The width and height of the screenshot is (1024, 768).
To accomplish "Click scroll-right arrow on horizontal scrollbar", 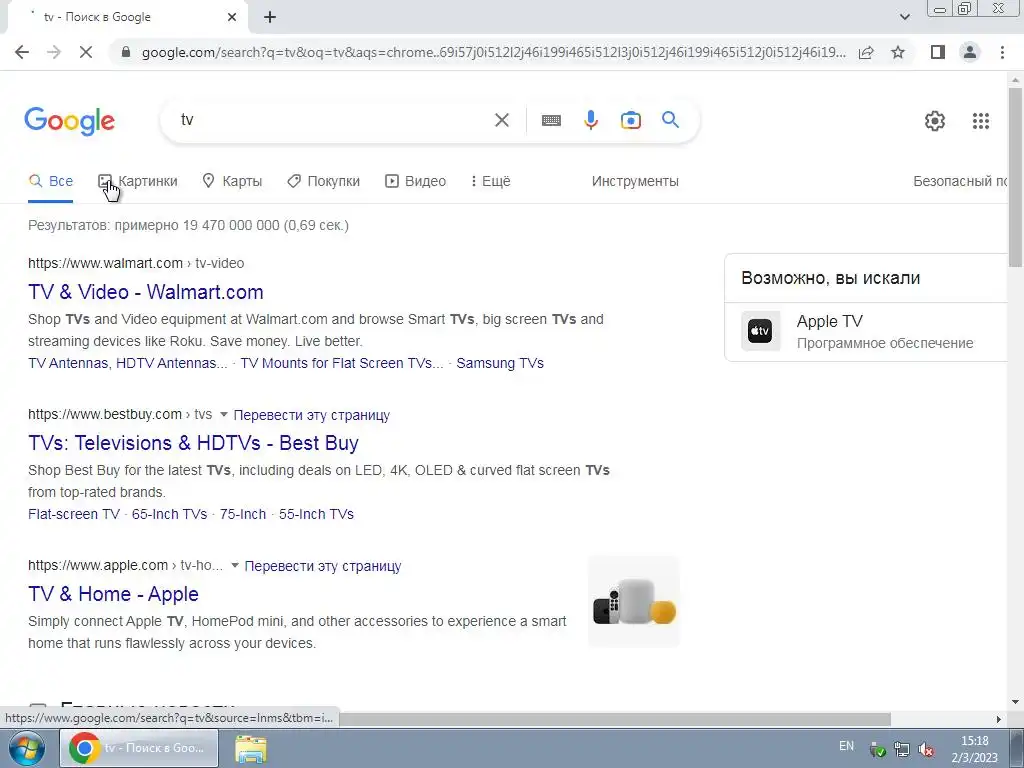I will [999, 719].
